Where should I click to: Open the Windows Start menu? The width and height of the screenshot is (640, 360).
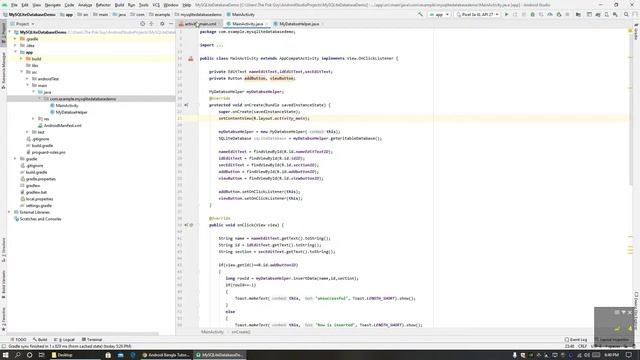click(6, 355)
